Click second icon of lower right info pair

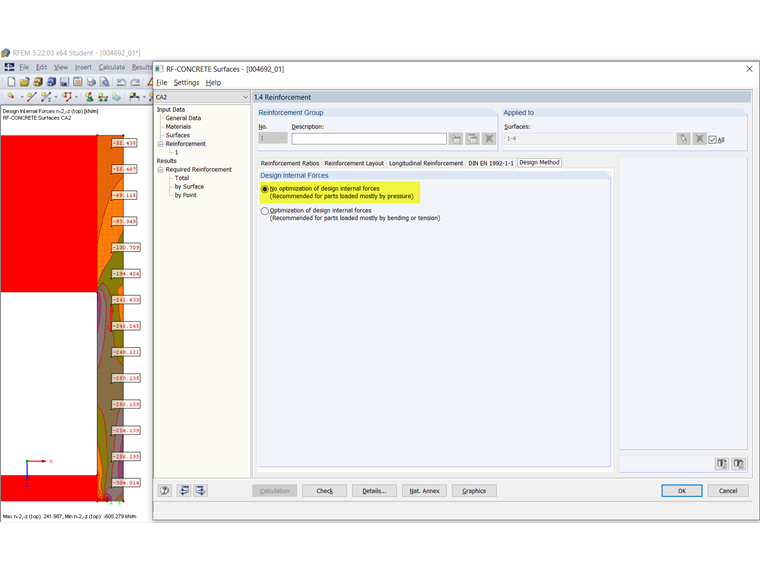738,464
